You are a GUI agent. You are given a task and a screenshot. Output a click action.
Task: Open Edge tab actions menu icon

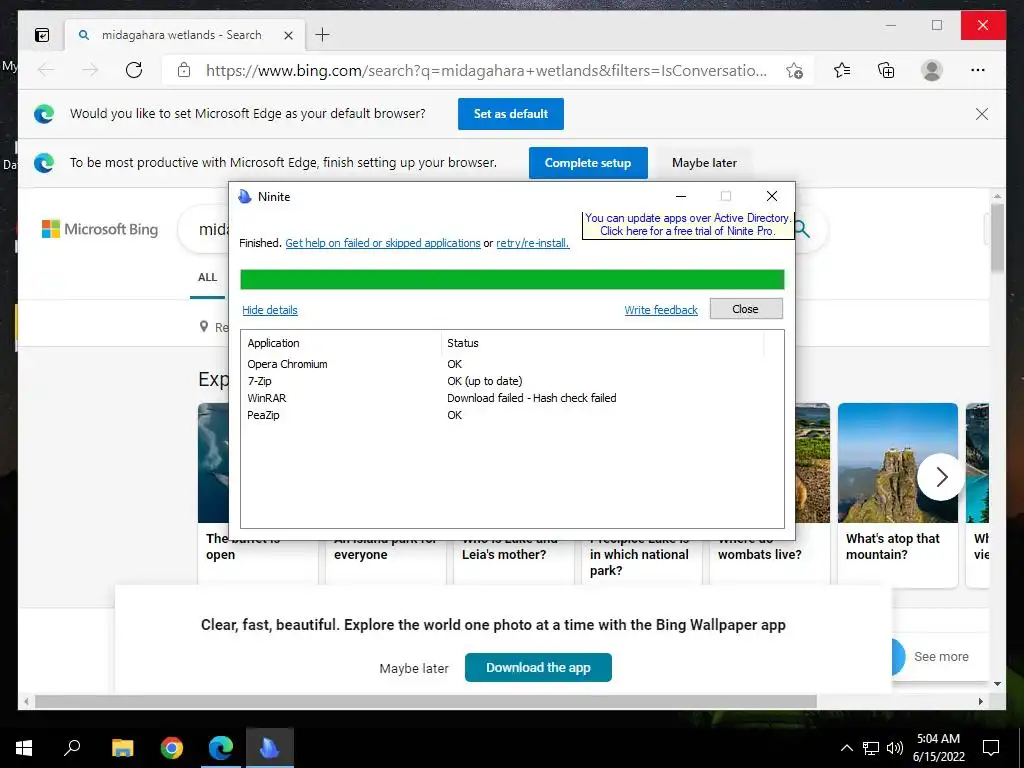click(42, 35)
